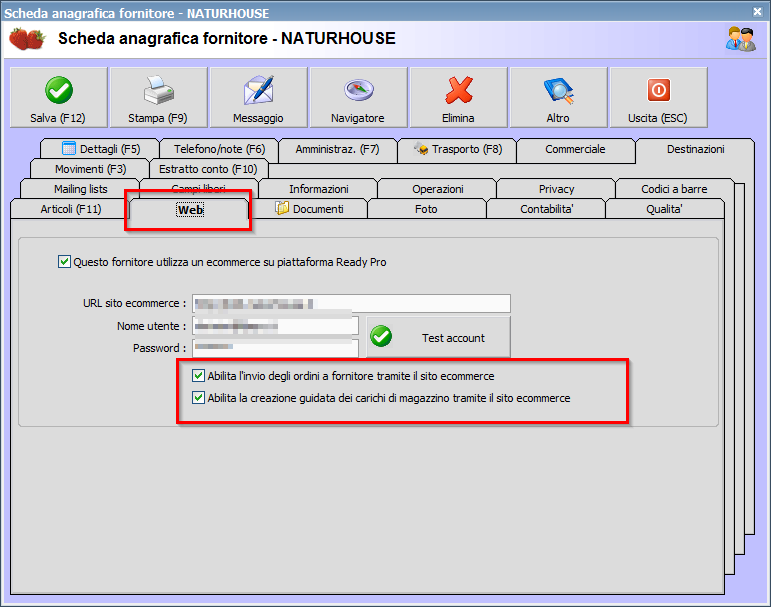The width and height of the screenshot is (771, 607).
Task: Open the Documenti tab with folder icon
Action: 308,209
